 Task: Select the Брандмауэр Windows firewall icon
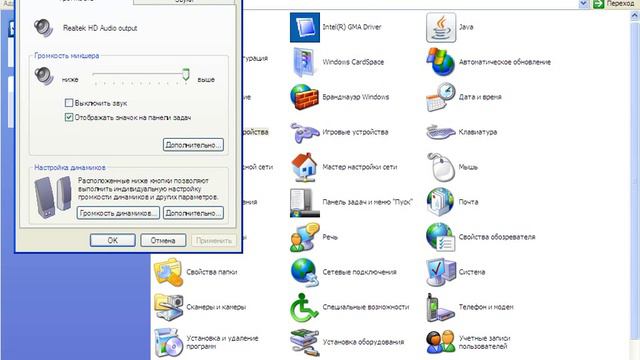coord(304,97)
